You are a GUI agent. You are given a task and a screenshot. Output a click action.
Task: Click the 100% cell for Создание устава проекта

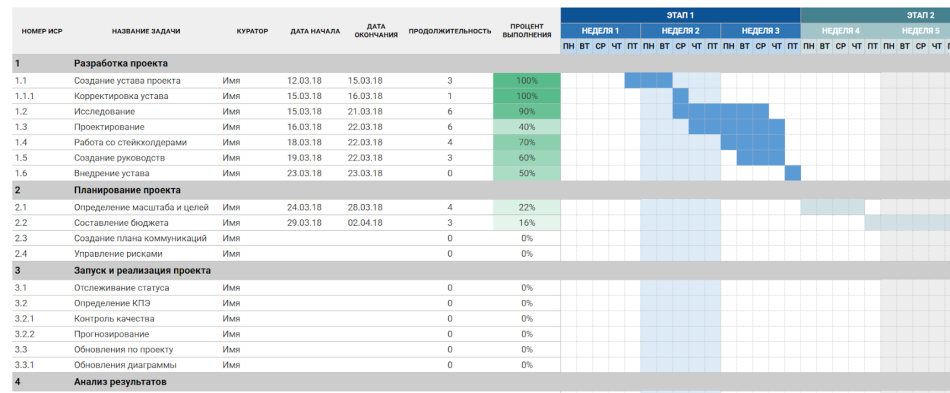(527, 81)
